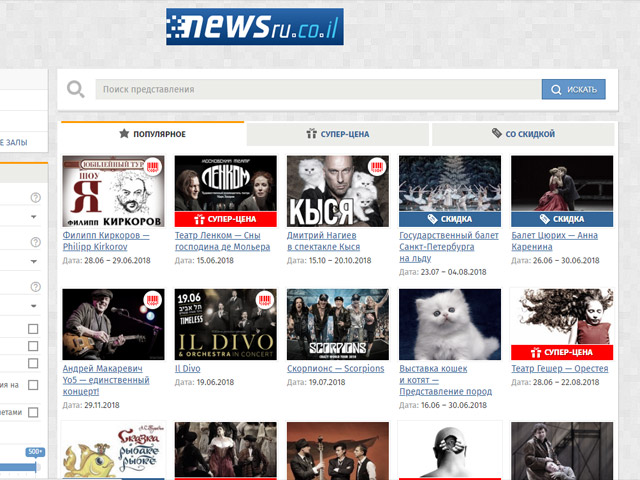This screenshot has width=640, height=480.
Task: Open the second sidebar filter dropdown
Action: point(34,261)
